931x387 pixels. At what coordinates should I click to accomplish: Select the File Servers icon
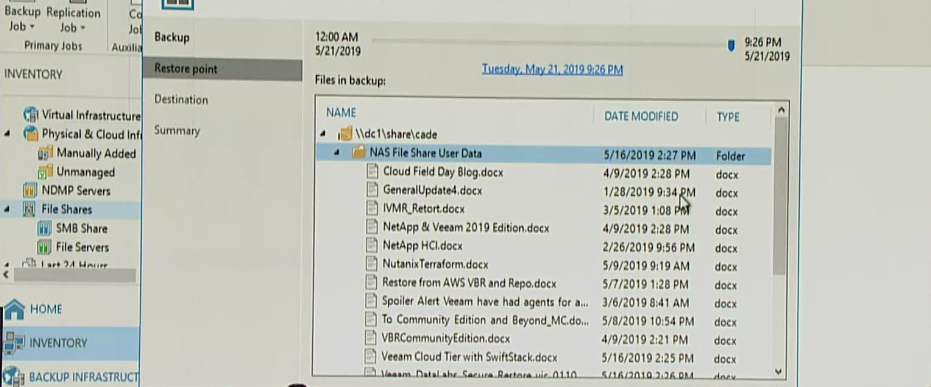click(44, 247)
